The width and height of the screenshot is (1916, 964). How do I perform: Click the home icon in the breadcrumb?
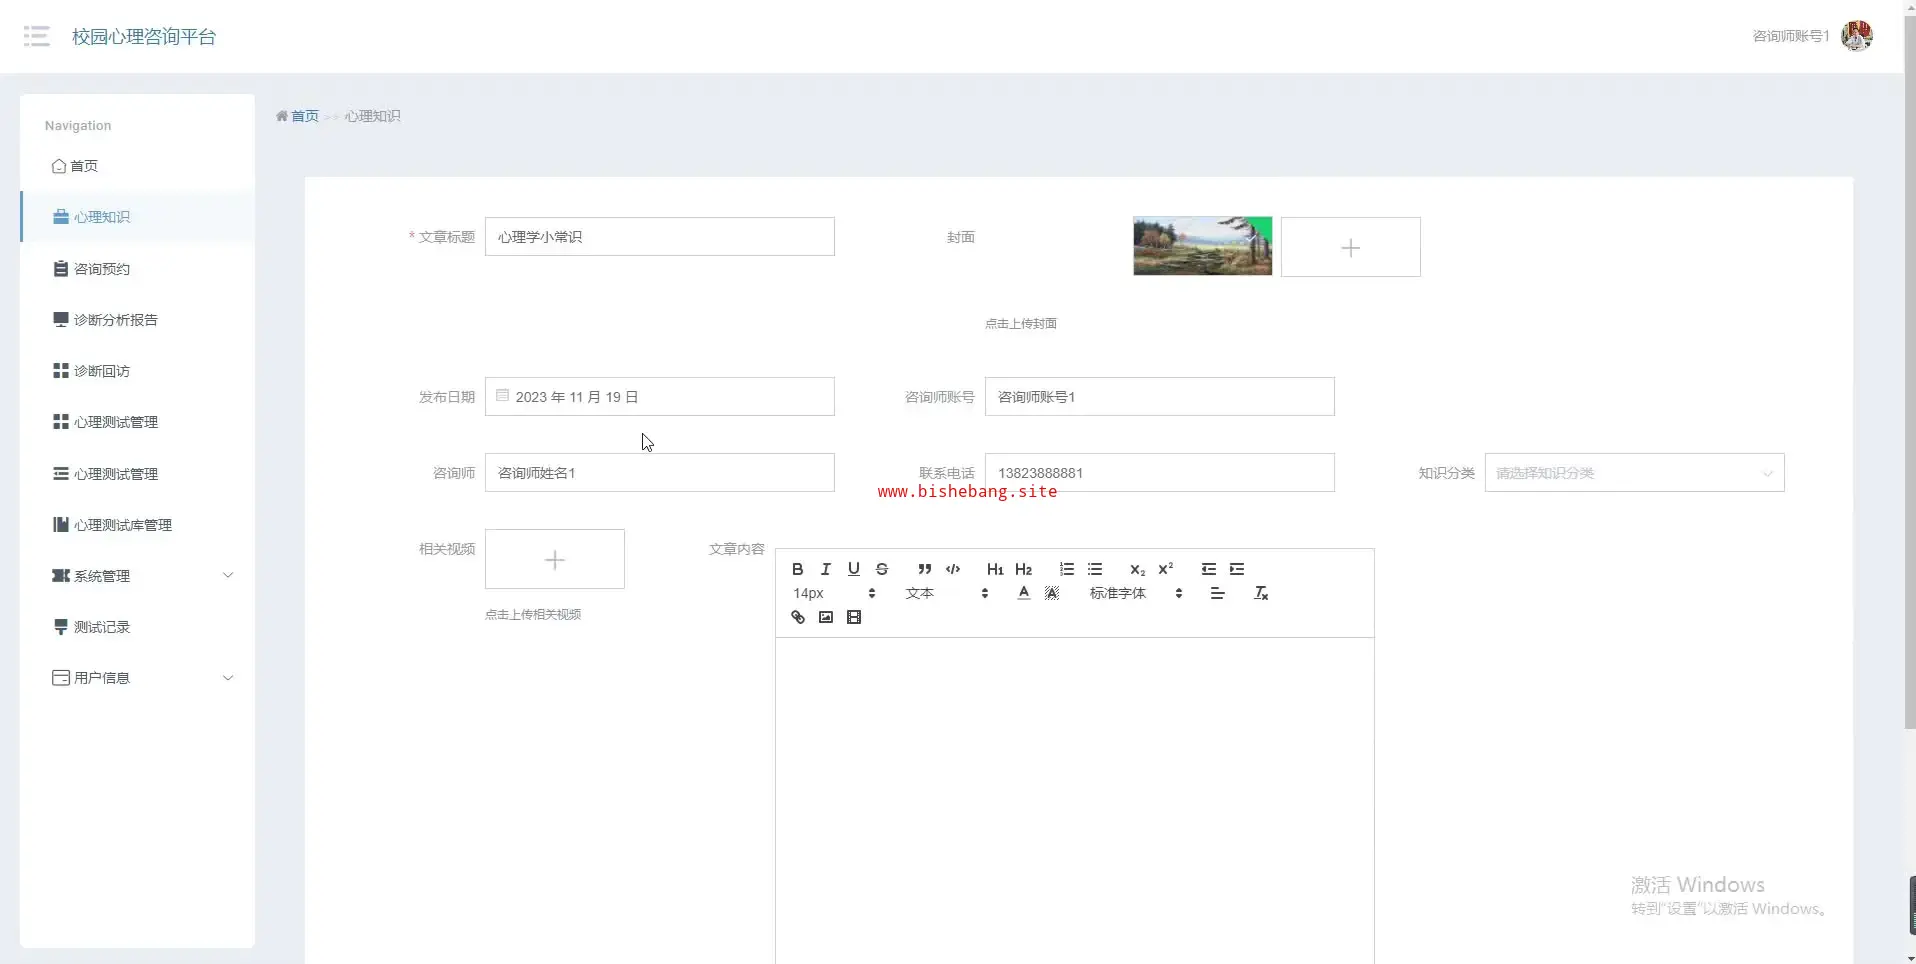tap(282, 116)
